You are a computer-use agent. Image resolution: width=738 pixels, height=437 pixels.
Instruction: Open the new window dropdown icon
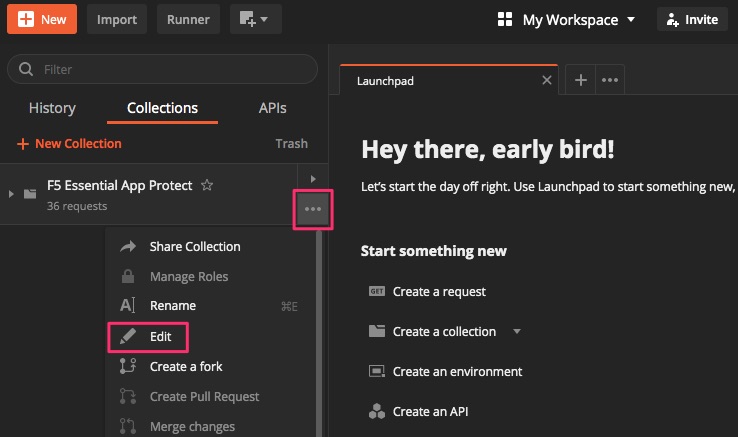tap(256, 19)
